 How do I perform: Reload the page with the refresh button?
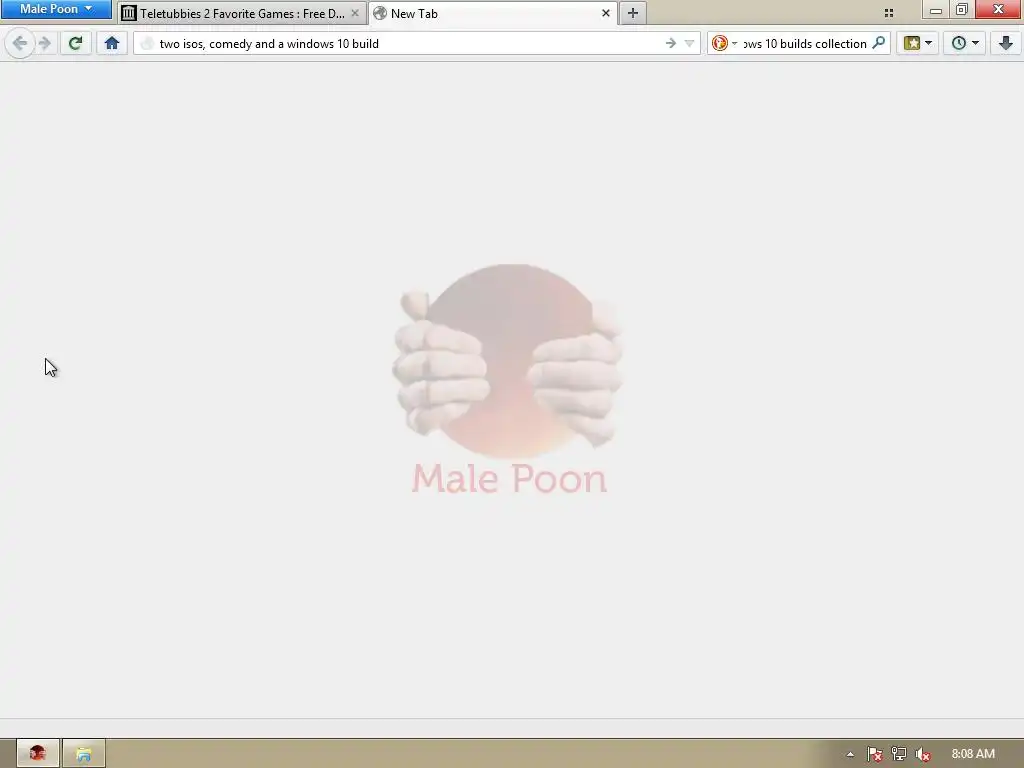click(x=76, y=44)
